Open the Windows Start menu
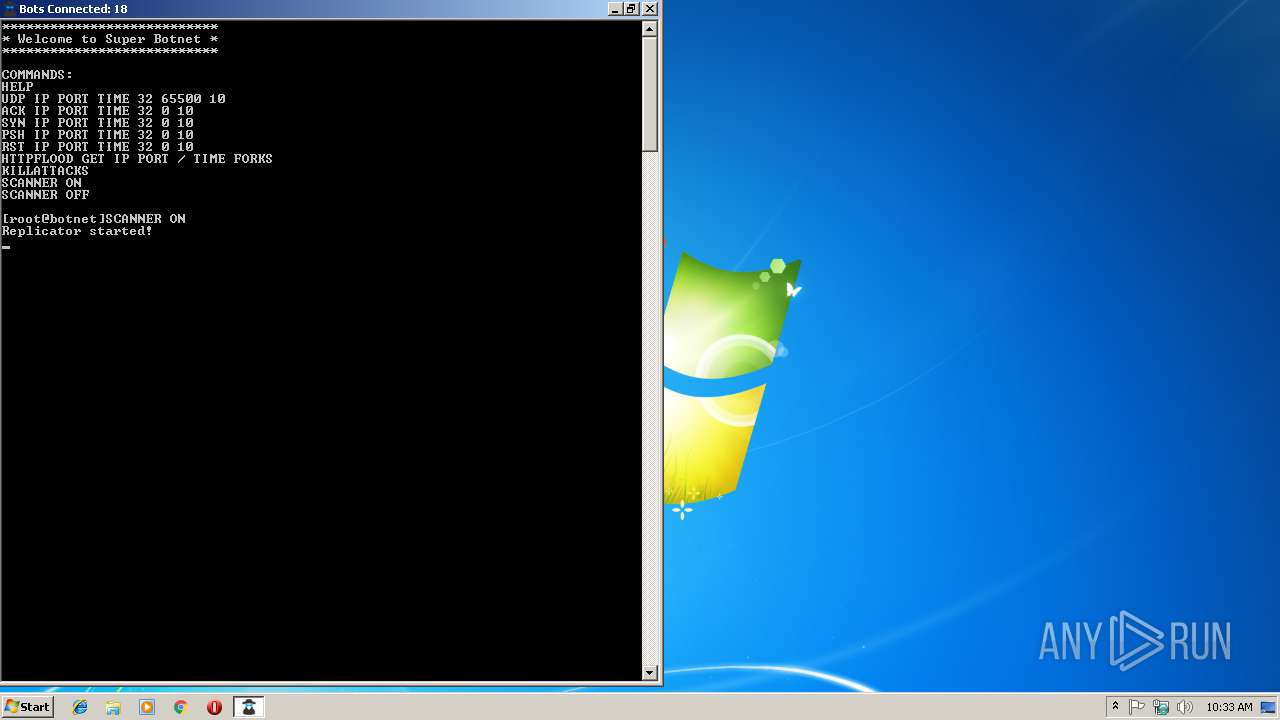The width and height of the screenshot is (1280, 720). (27, 707)
